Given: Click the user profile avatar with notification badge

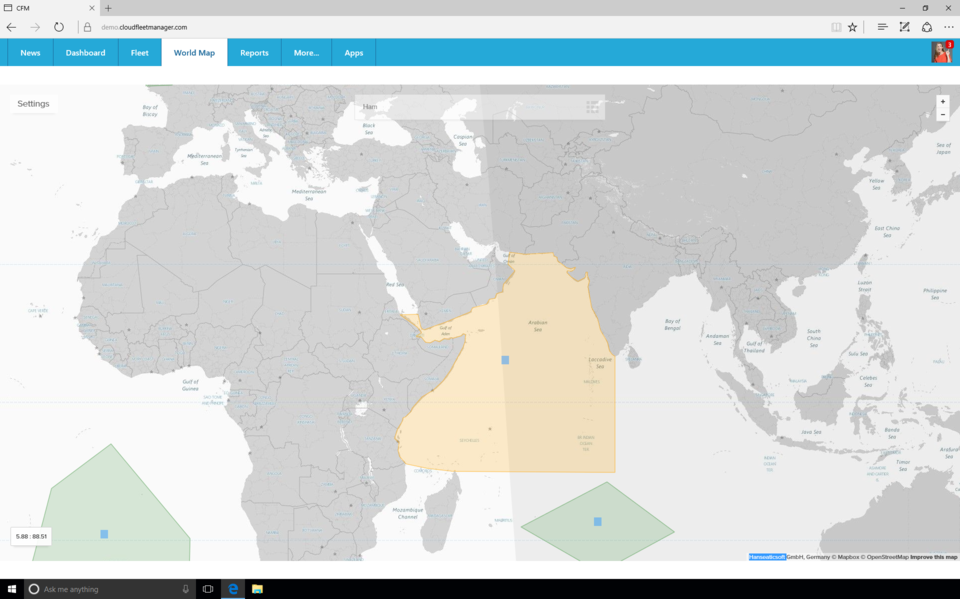Looking at the screenshot, I should pos(941,52).
